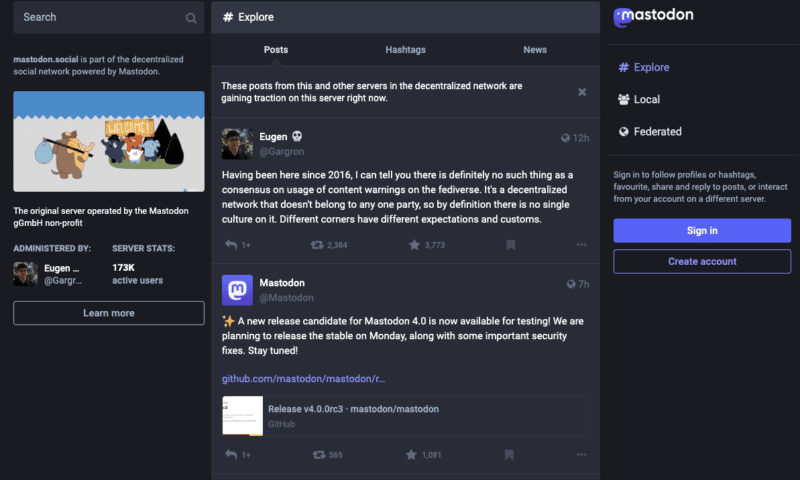Click the Sign in button
The image size is (800, 480).
[702, 231]
